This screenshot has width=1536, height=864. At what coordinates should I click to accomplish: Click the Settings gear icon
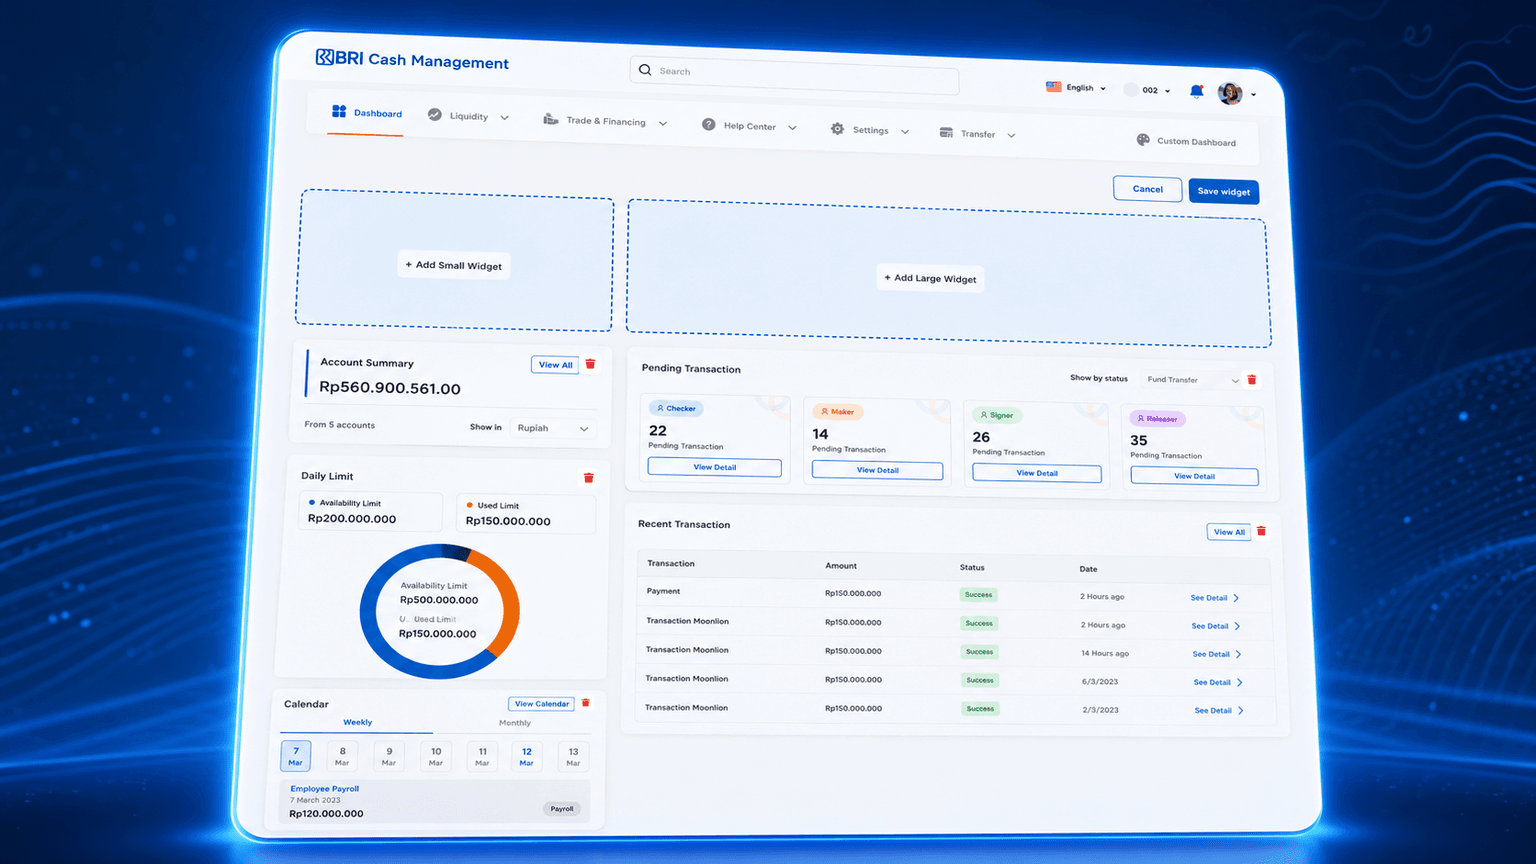tap(837, 128)
